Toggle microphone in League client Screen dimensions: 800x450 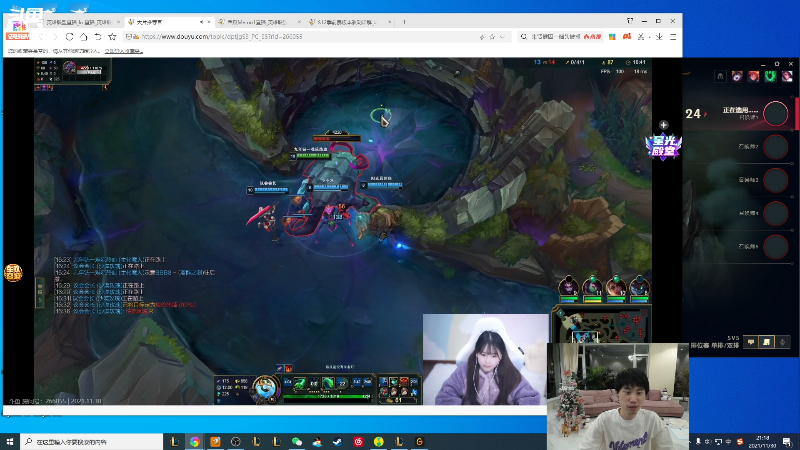point(783,342)
